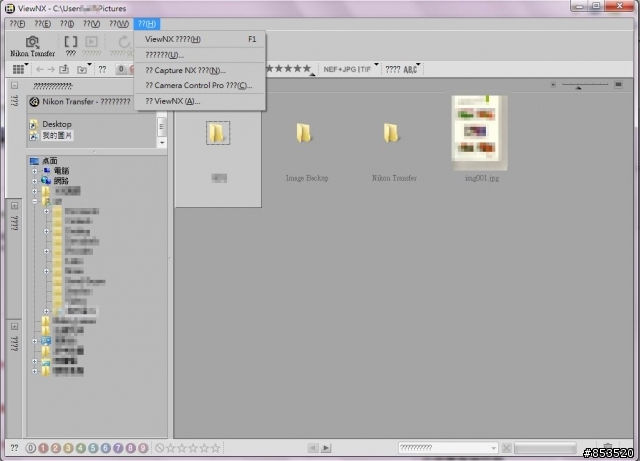The image size is (640, 461).
Task: Choose ?? ViewNX (A)... menu item
Action: click(200, 101)
